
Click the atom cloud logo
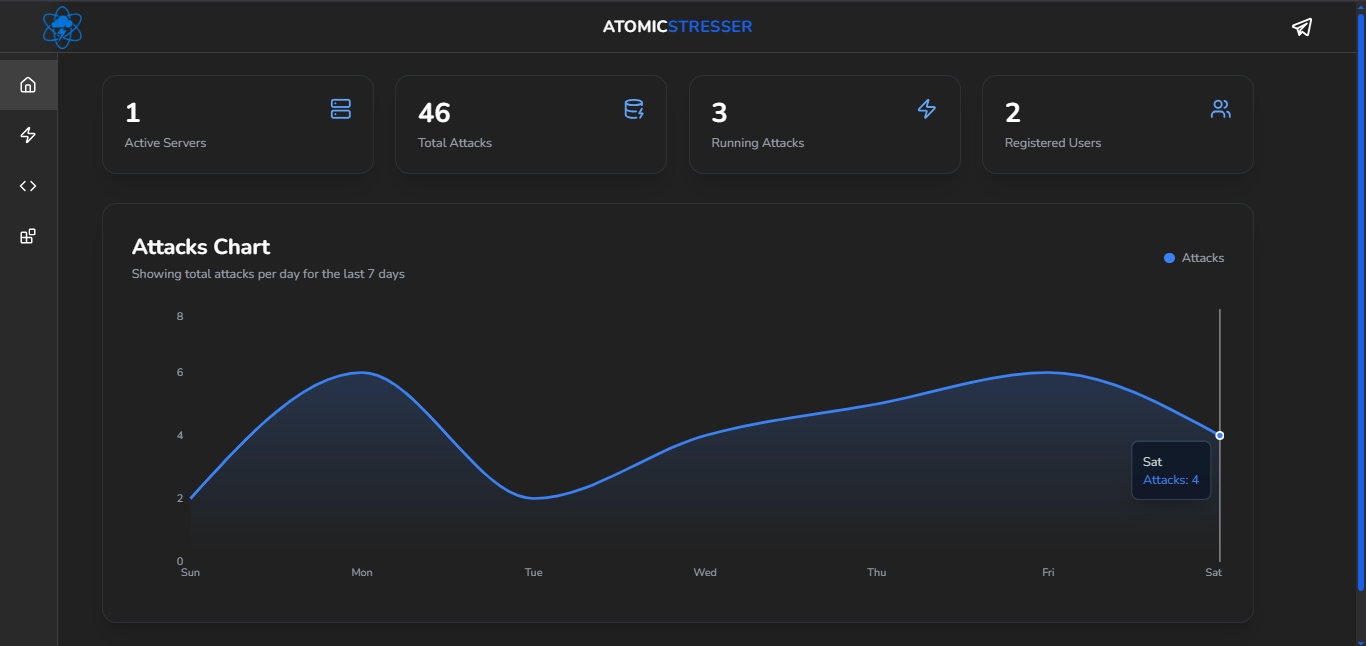(62, 27)
